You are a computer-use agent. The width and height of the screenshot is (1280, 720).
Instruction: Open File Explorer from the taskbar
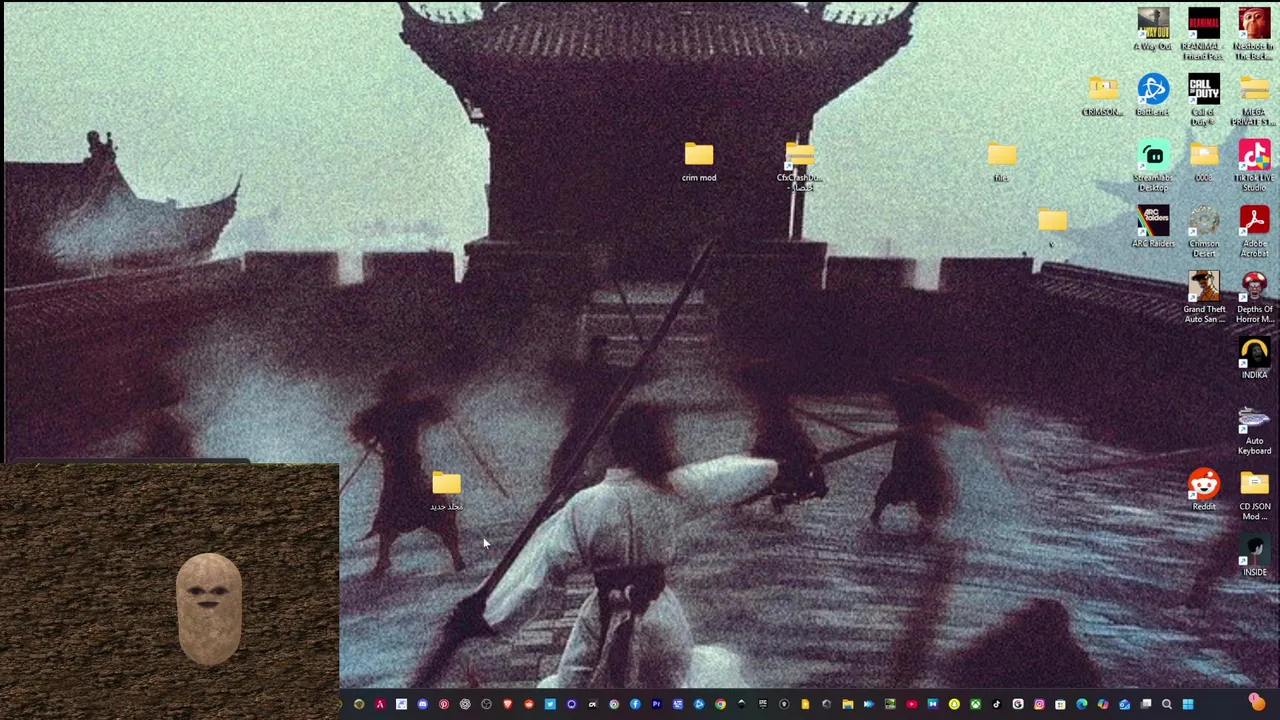848,705
